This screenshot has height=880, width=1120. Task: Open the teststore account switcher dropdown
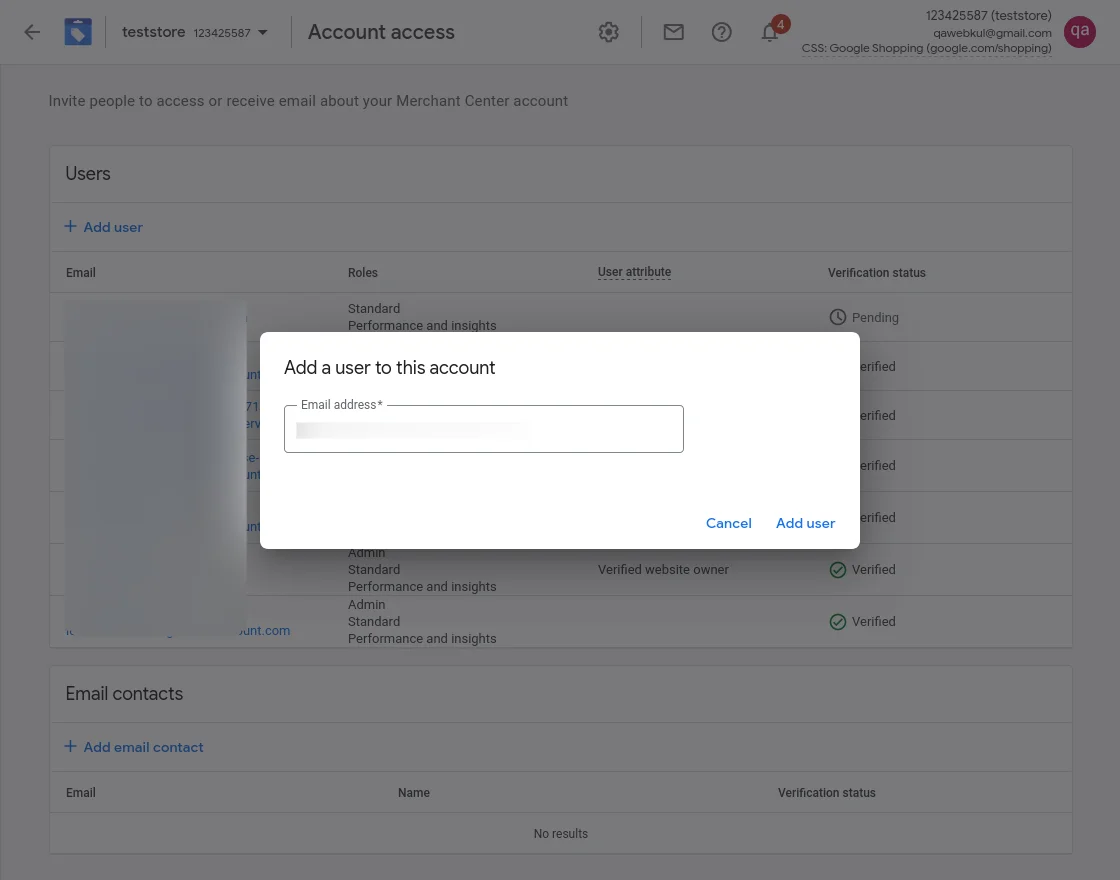pyautogui.click(x=194, y=32)
